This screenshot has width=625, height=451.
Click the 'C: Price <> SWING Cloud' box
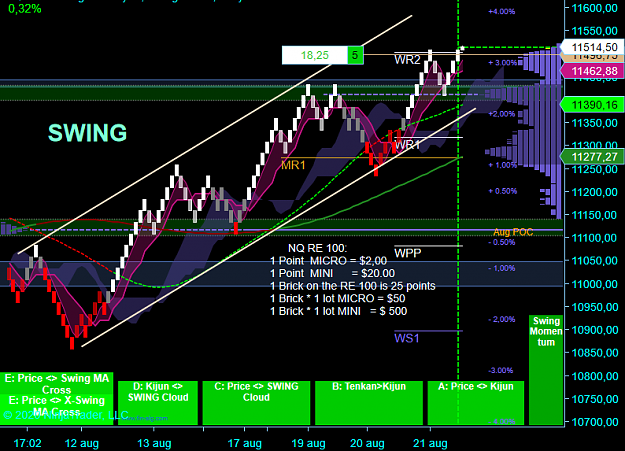(256, 403)
